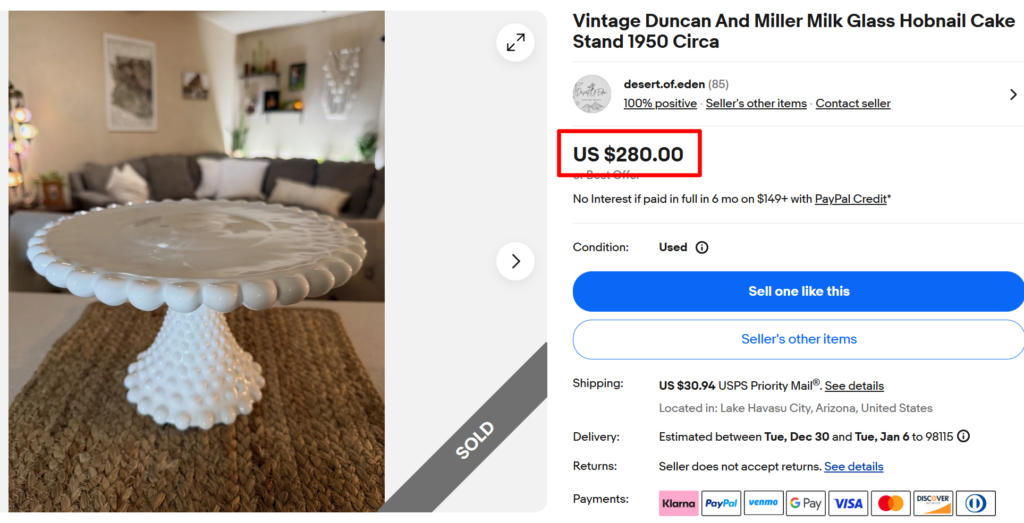Click the Contact seller link
The width and height of the screenshot is (1024, 523).
pyautogui.click(x=853, y=104)
